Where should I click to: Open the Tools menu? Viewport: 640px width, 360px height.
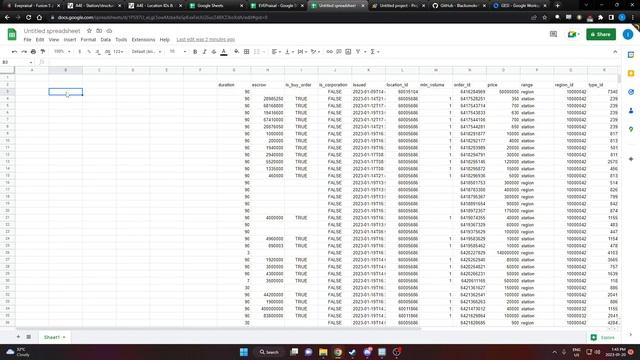121,40
